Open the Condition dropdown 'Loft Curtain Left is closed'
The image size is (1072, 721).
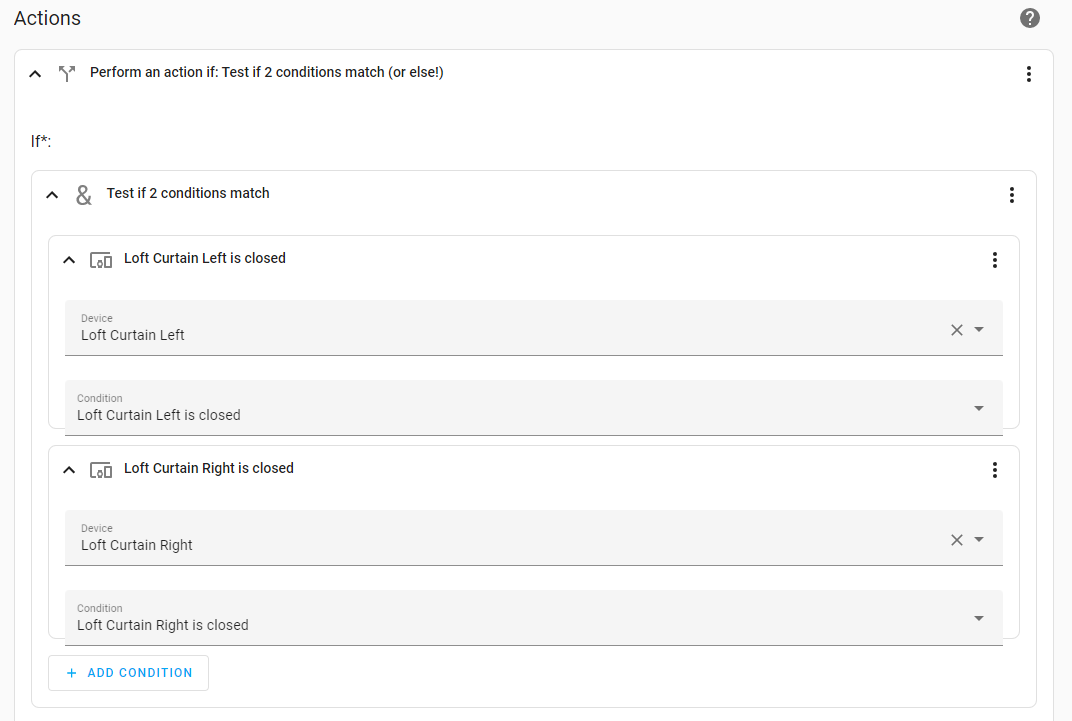tap(979, 408)
